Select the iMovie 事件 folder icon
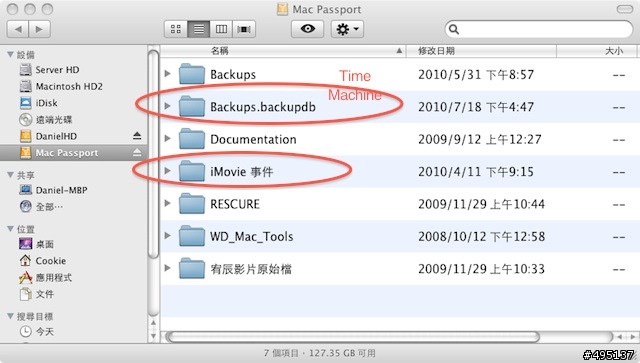The width and height of the screenshot is (640, 363). pyautogui.click(x=192, y=171)
